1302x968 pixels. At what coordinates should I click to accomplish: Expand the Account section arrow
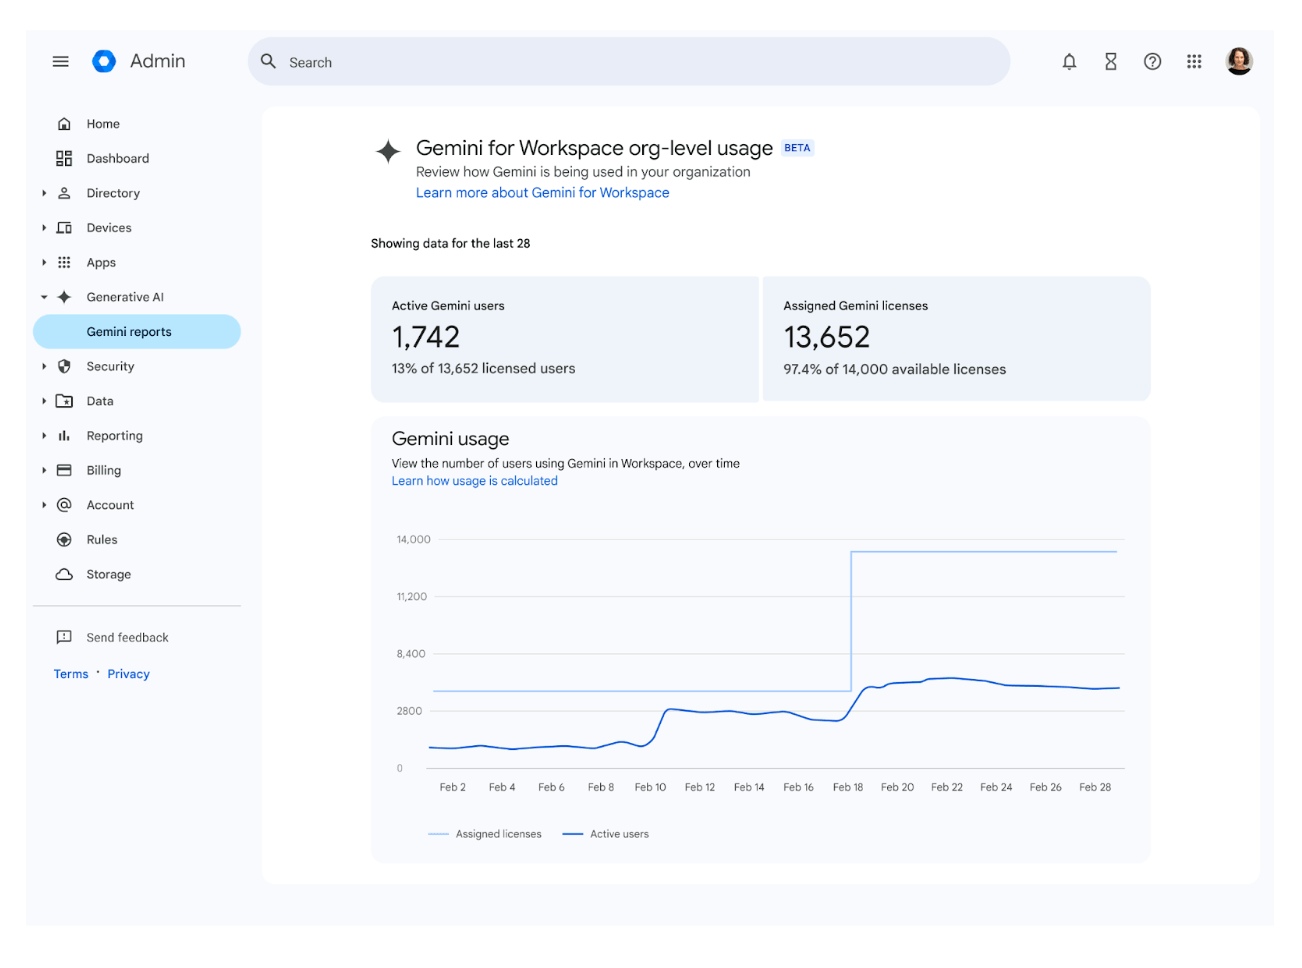click(44, 505)
